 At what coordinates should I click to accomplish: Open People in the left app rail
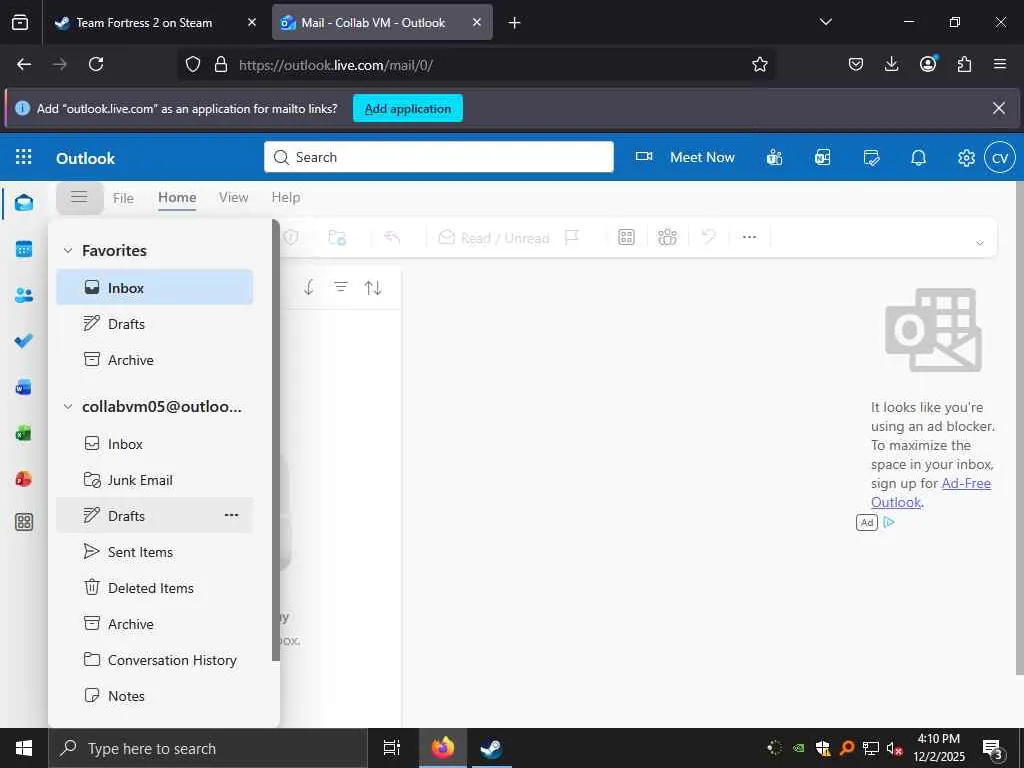click(x=24, y=295)
